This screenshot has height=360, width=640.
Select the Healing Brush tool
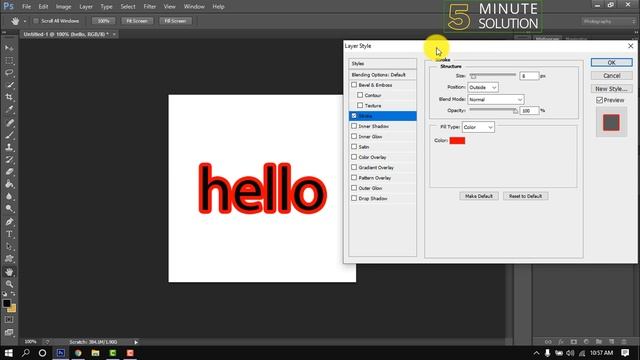click(x=9, y=122)
